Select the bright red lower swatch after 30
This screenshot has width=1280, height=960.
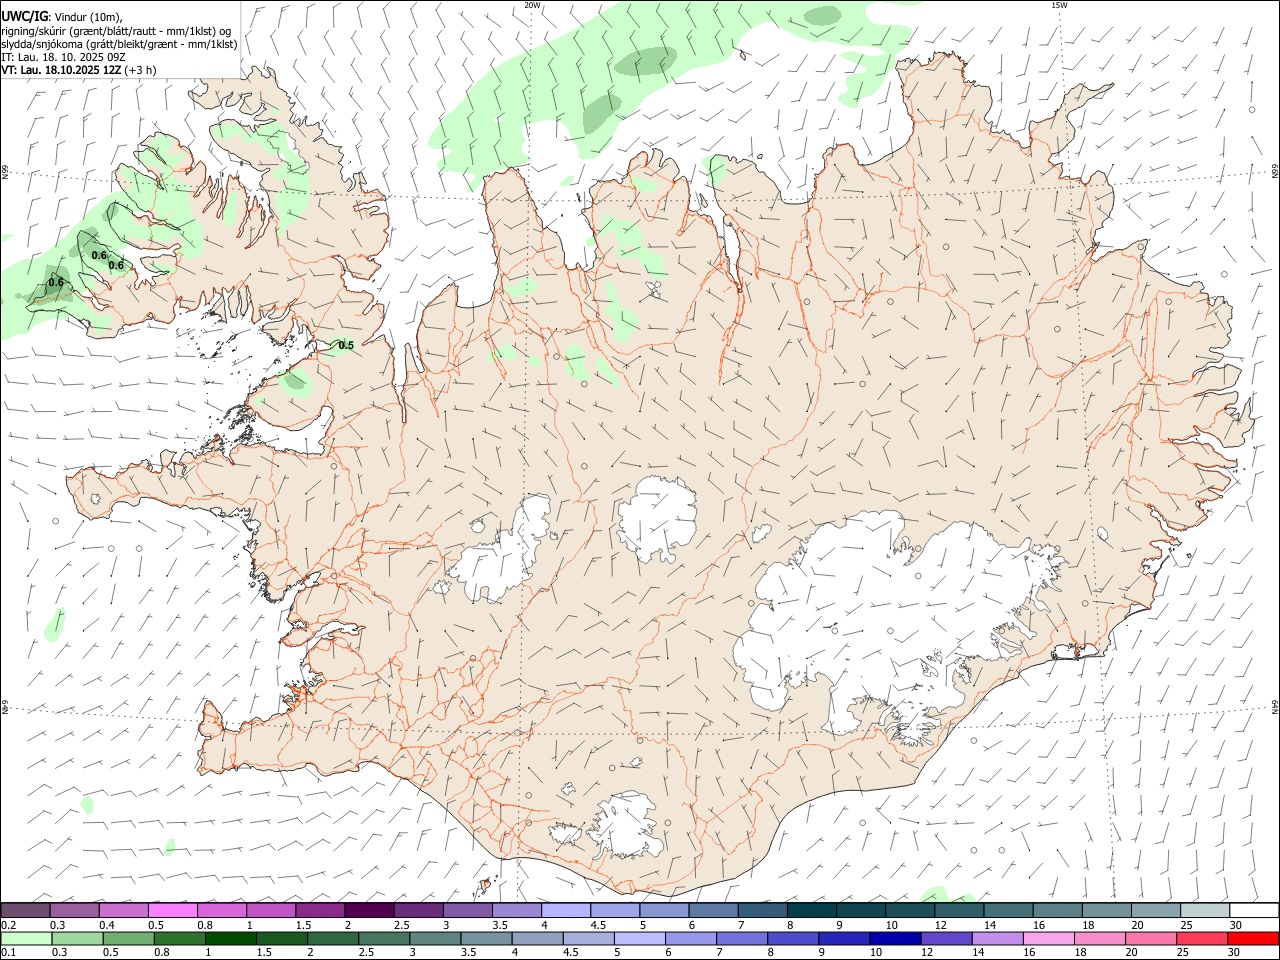pyautogui.click(x=1252, y=938)
